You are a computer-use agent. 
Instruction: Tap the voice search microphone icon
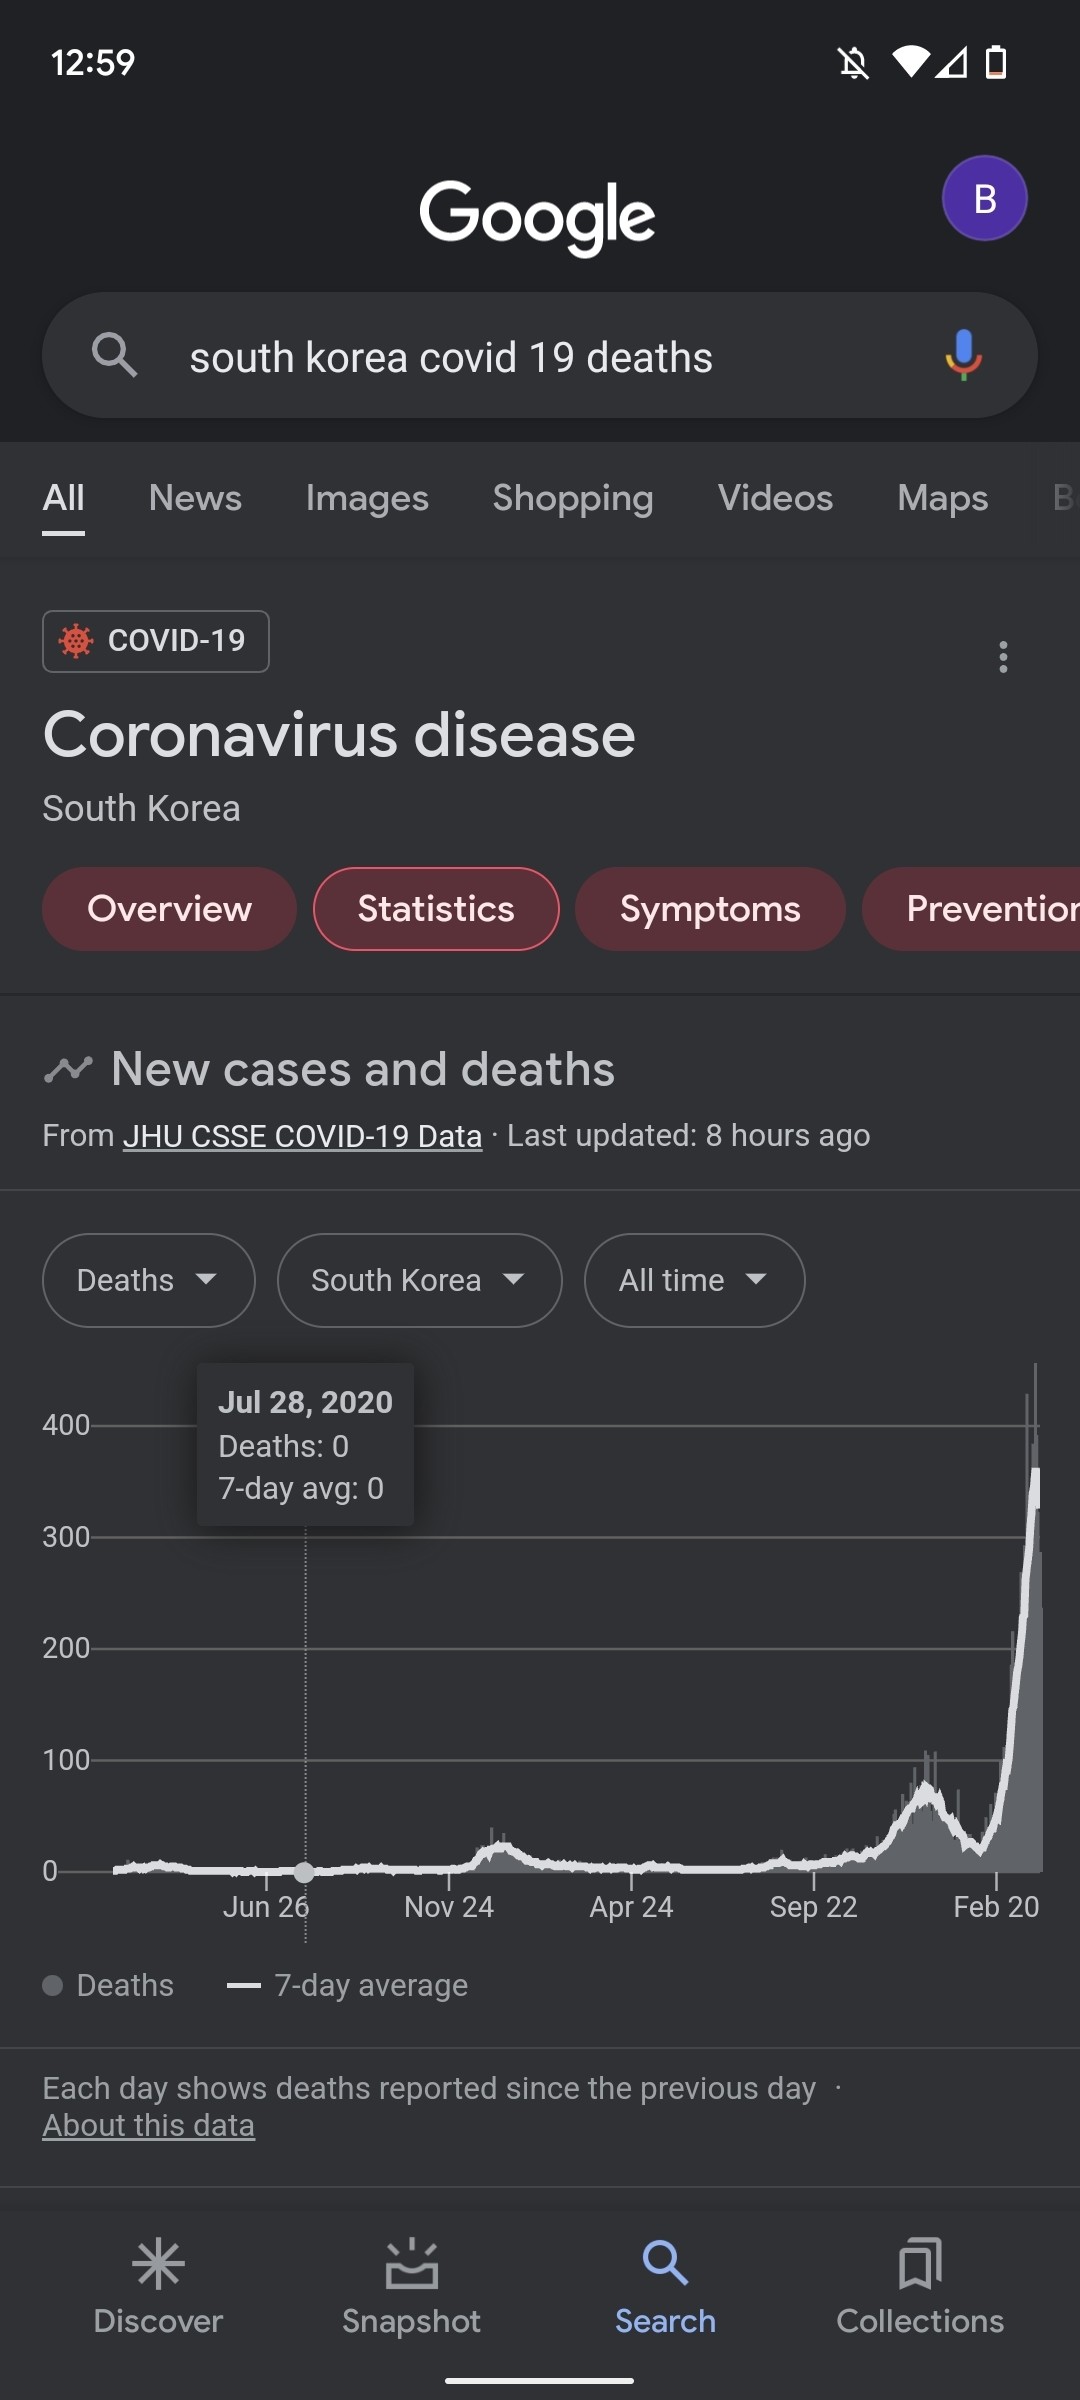(963, 355)
